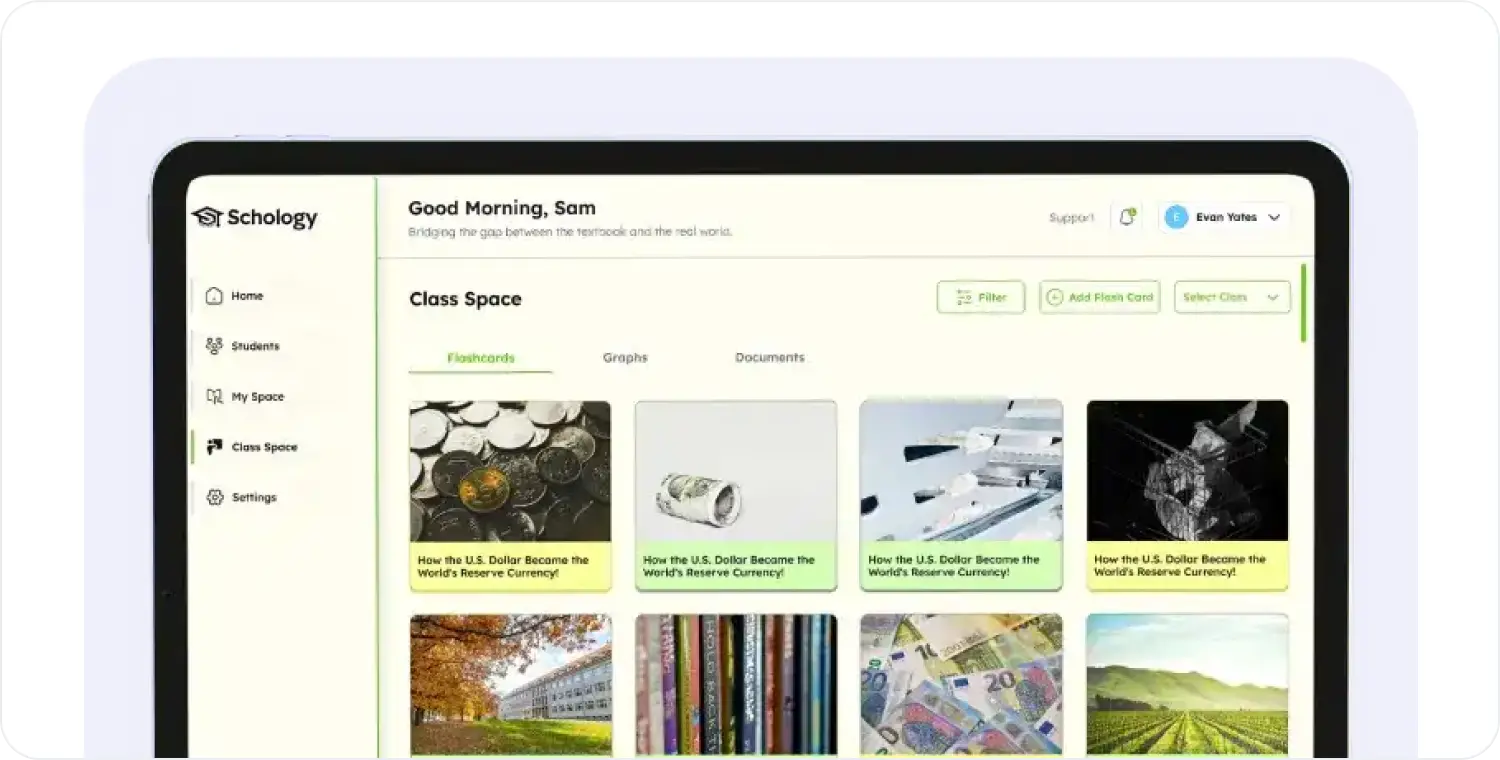The height and width of the screenshot is (760, 1500).
Task: Open My Space book icon
Action: coord(214,396)
